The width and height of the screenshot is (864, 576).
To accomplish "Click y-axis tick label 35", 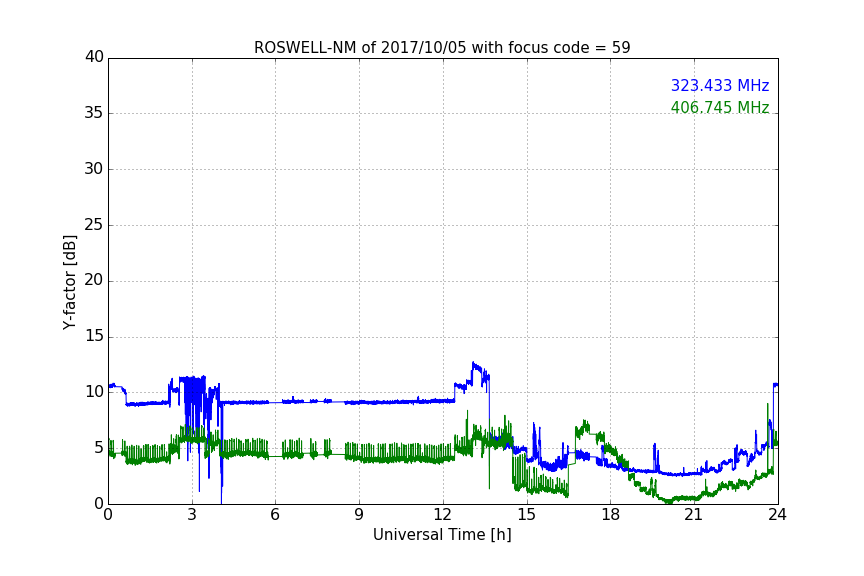I will [94, 113].
